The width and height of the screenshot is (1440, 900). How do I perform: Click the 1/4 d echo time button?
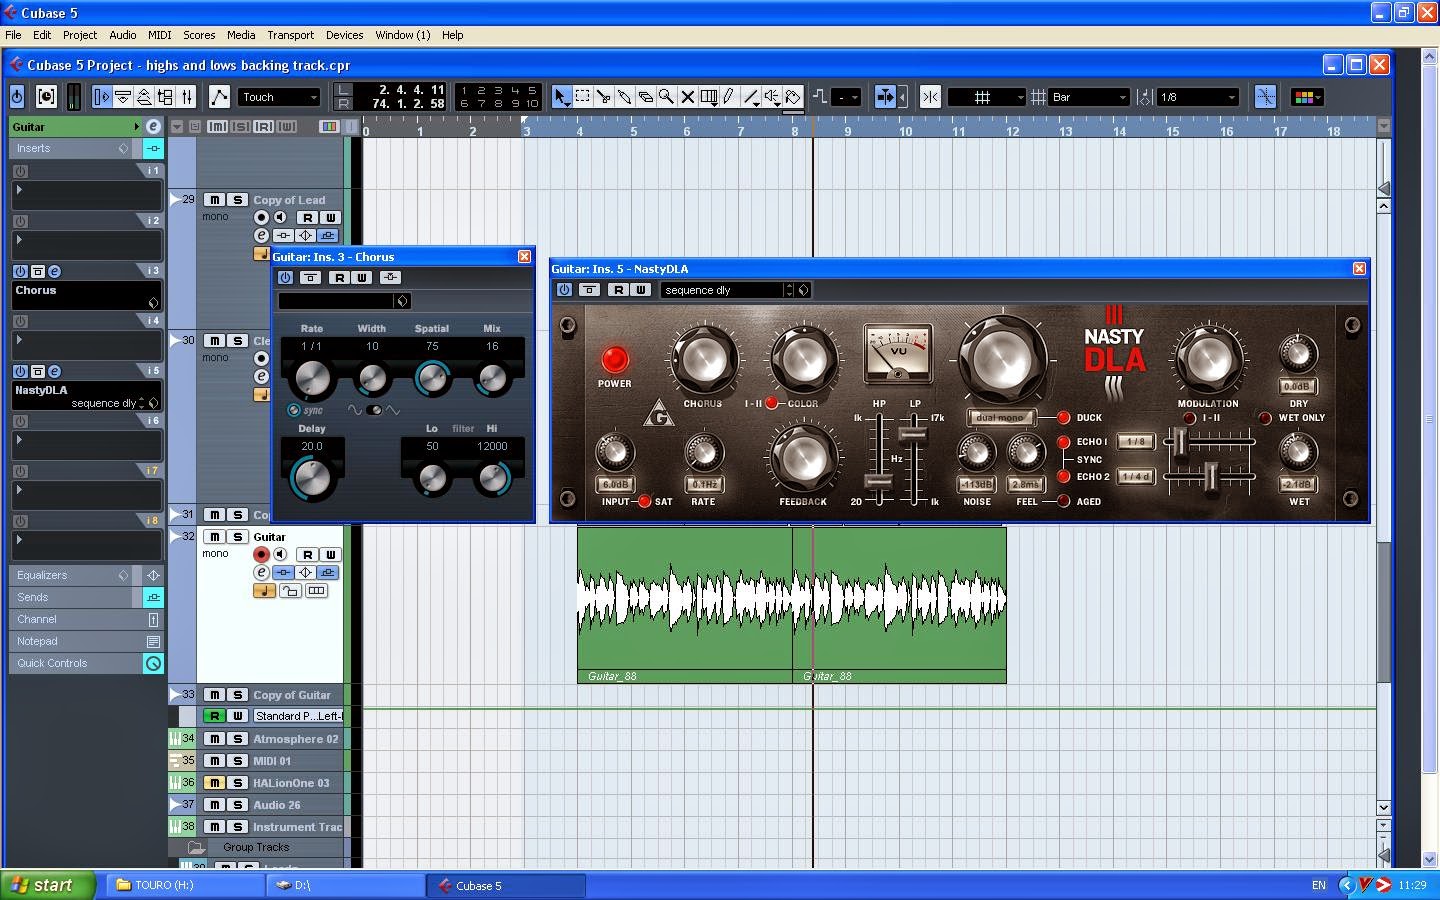[1136, 477]
